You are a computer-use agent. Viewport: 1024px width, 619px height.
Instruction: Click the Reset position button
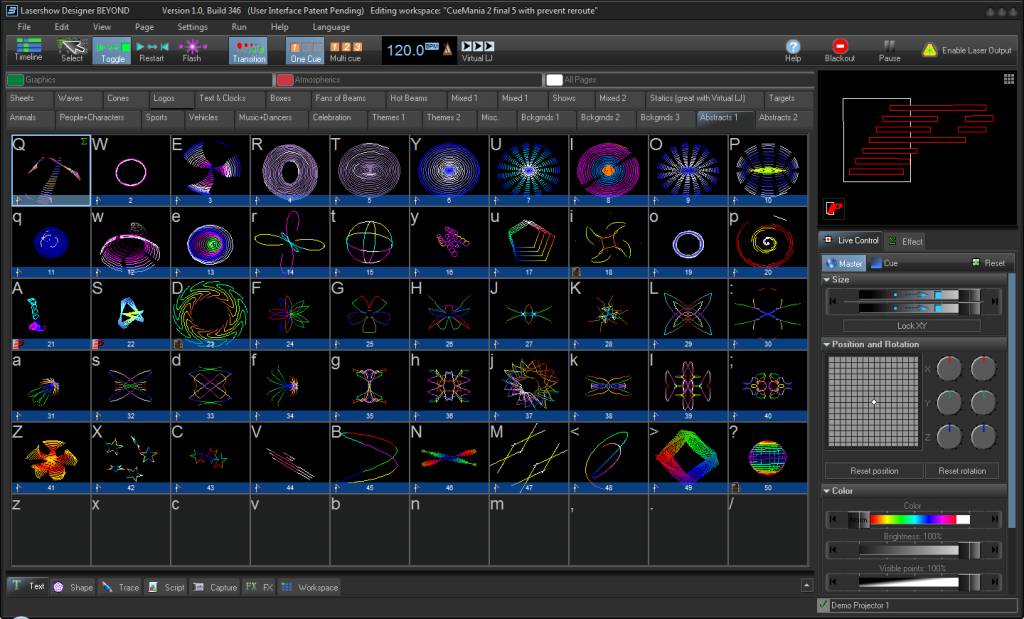(x=874, y=471)
